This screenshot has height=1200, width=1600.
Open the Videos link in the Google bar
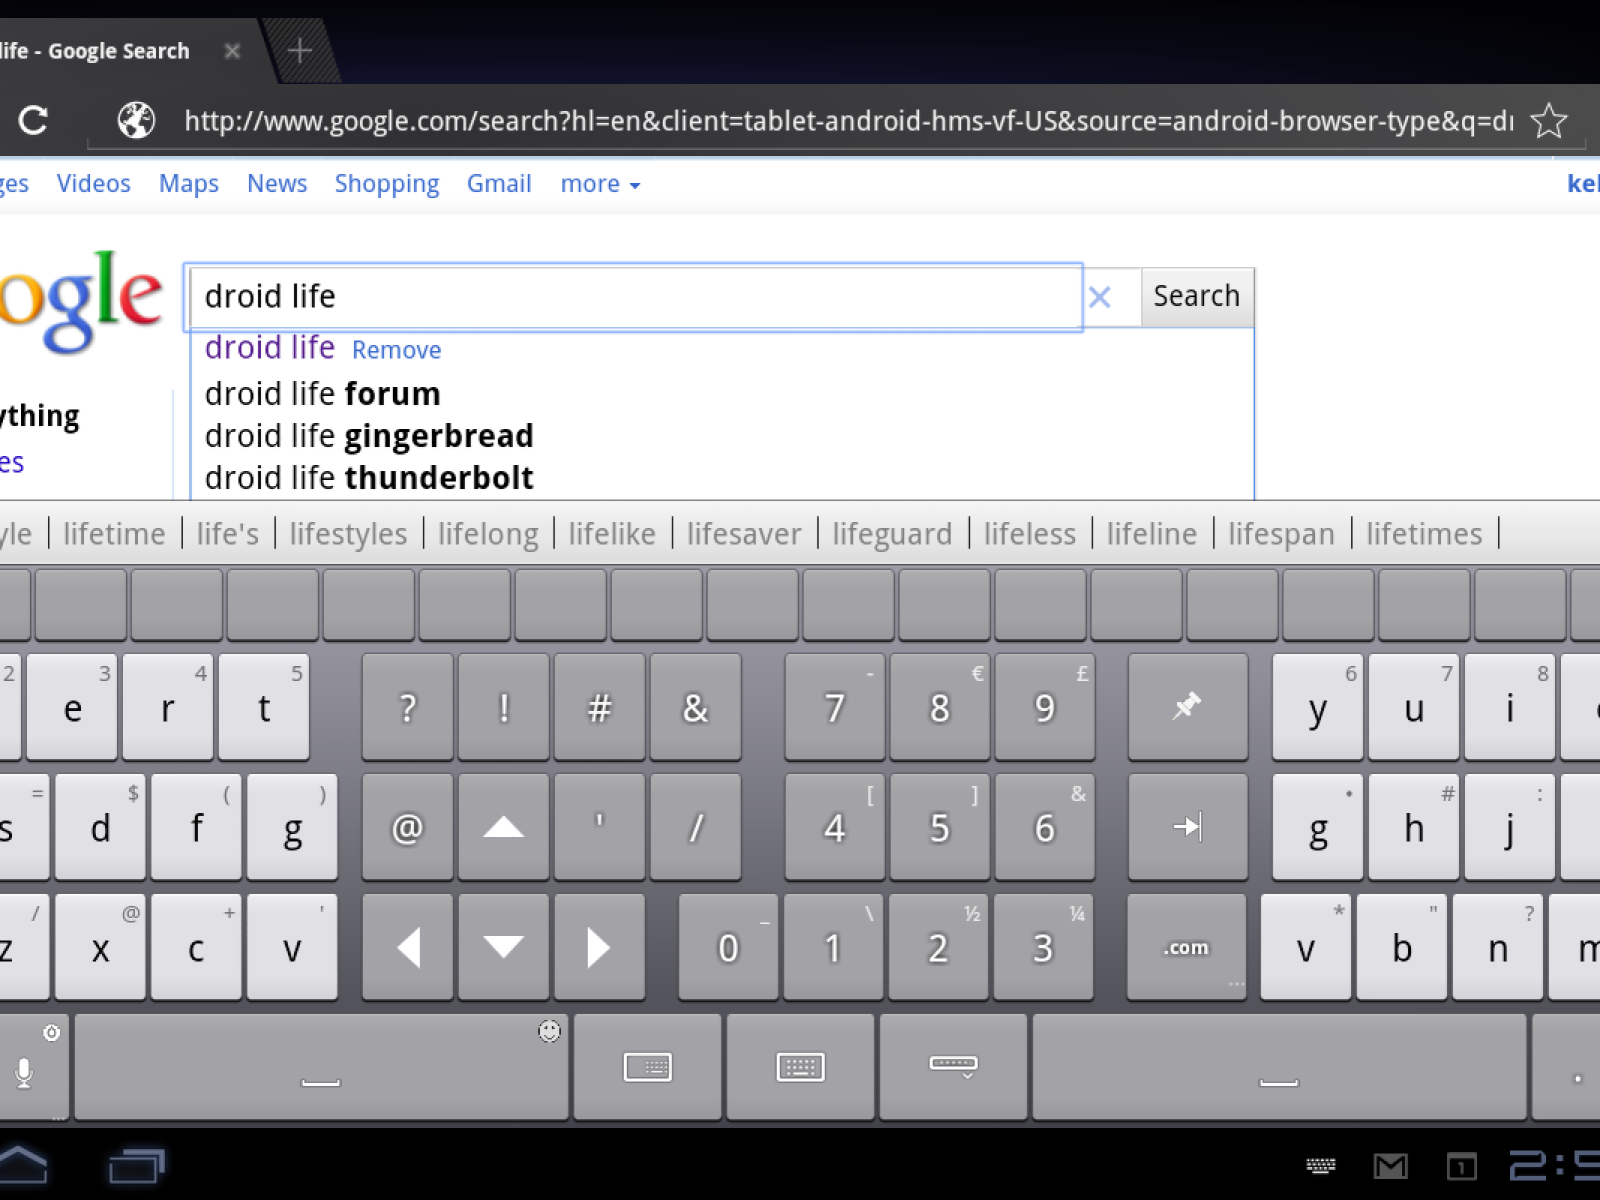coord(94,184)
